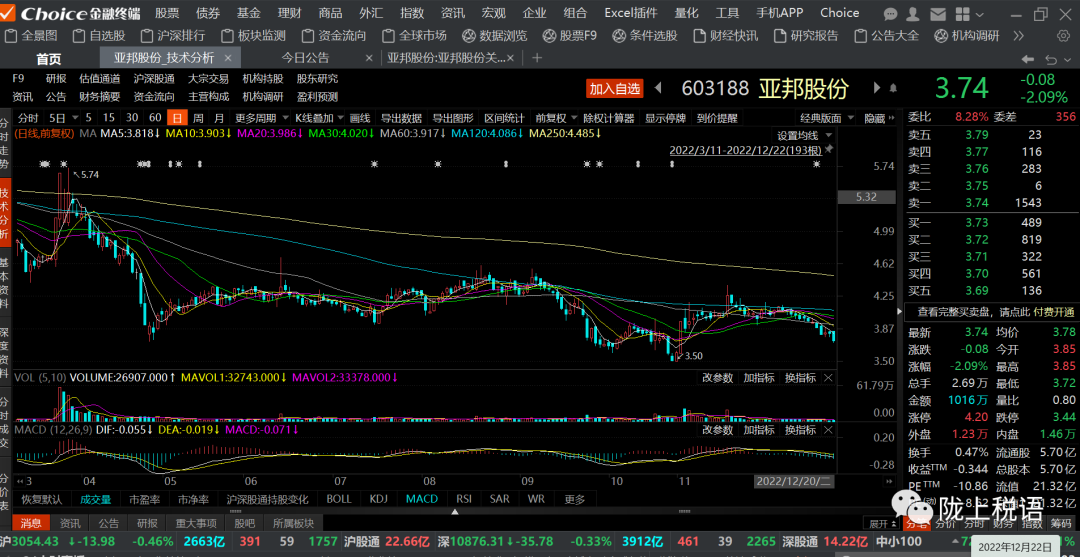Open the 债券 menu
1080x557 pixels.
pos(207,13)
